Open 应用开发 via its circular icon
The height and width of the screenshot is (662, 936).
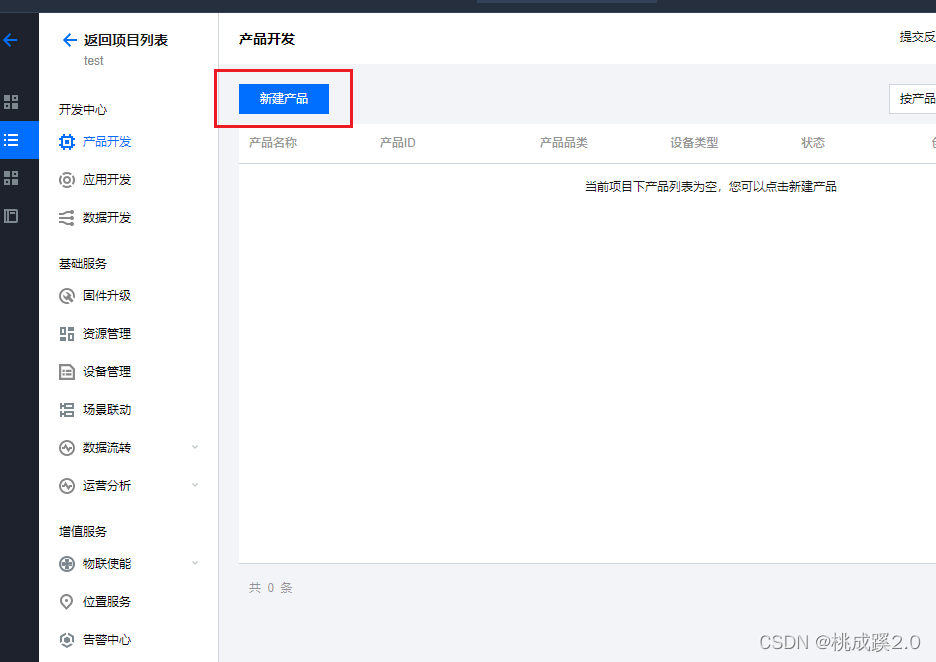67,179
